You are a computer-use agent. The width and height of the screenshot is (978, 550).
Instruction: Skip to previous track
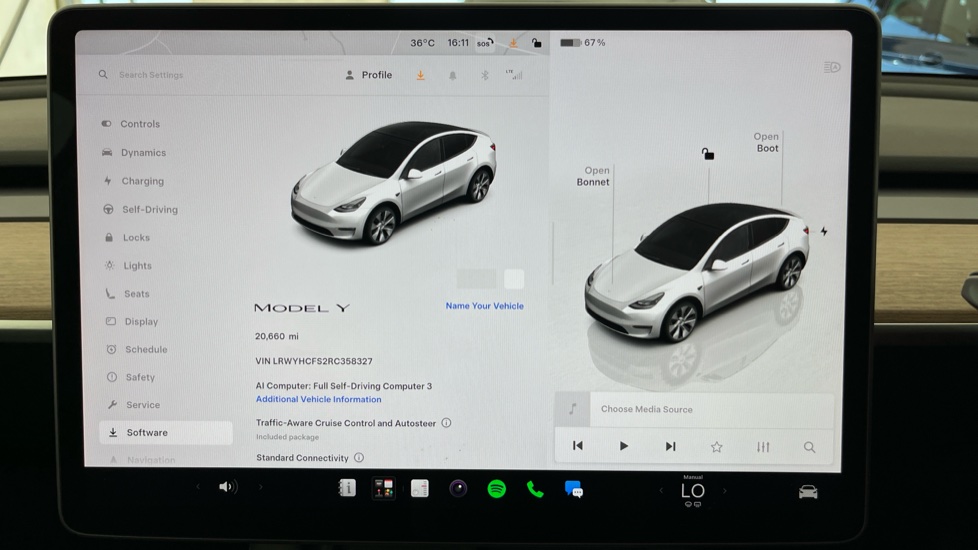point(578,446)
